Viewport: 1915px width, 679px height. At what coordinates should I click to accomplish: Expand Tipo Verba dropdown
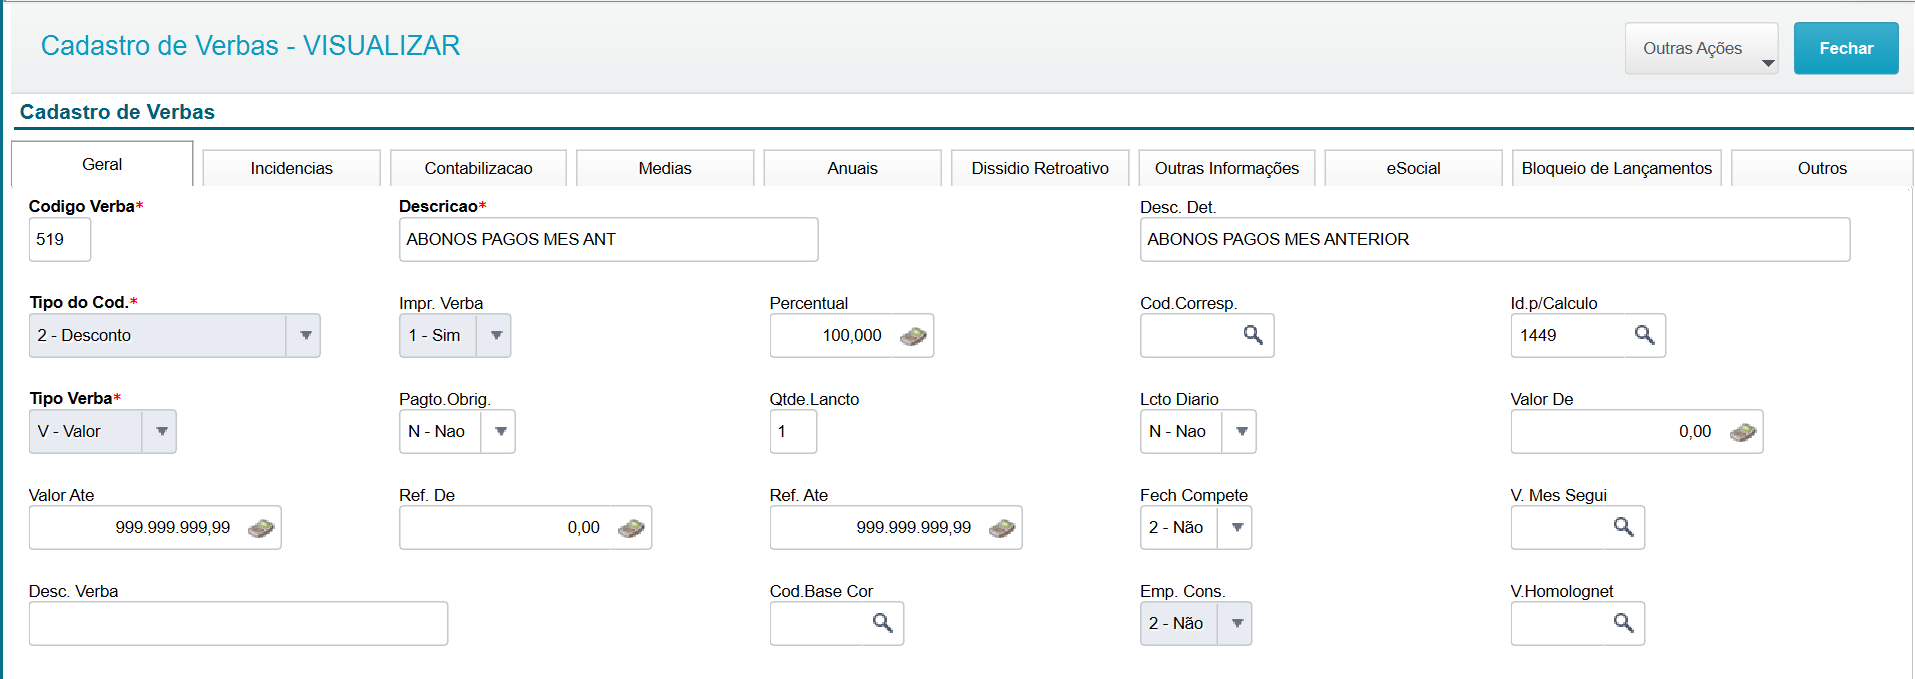pyautogui.click(x=160, y=432)
